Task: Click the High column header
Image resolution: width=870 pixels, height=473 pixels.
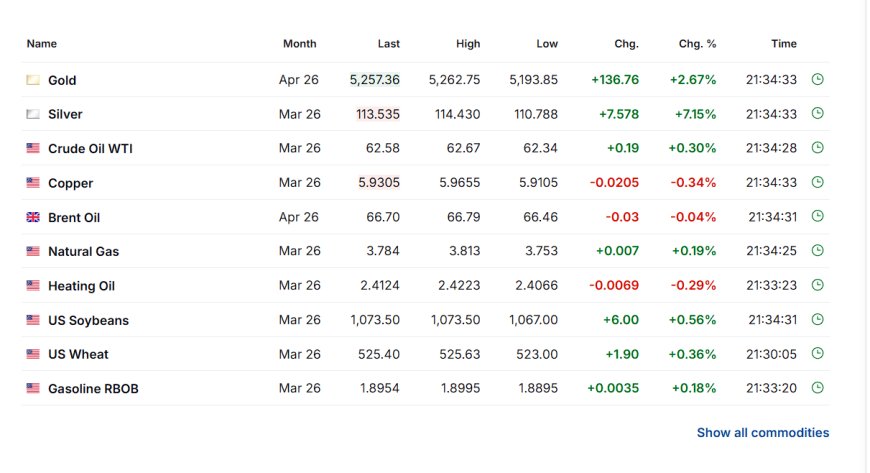Action: tap(468, 43)
